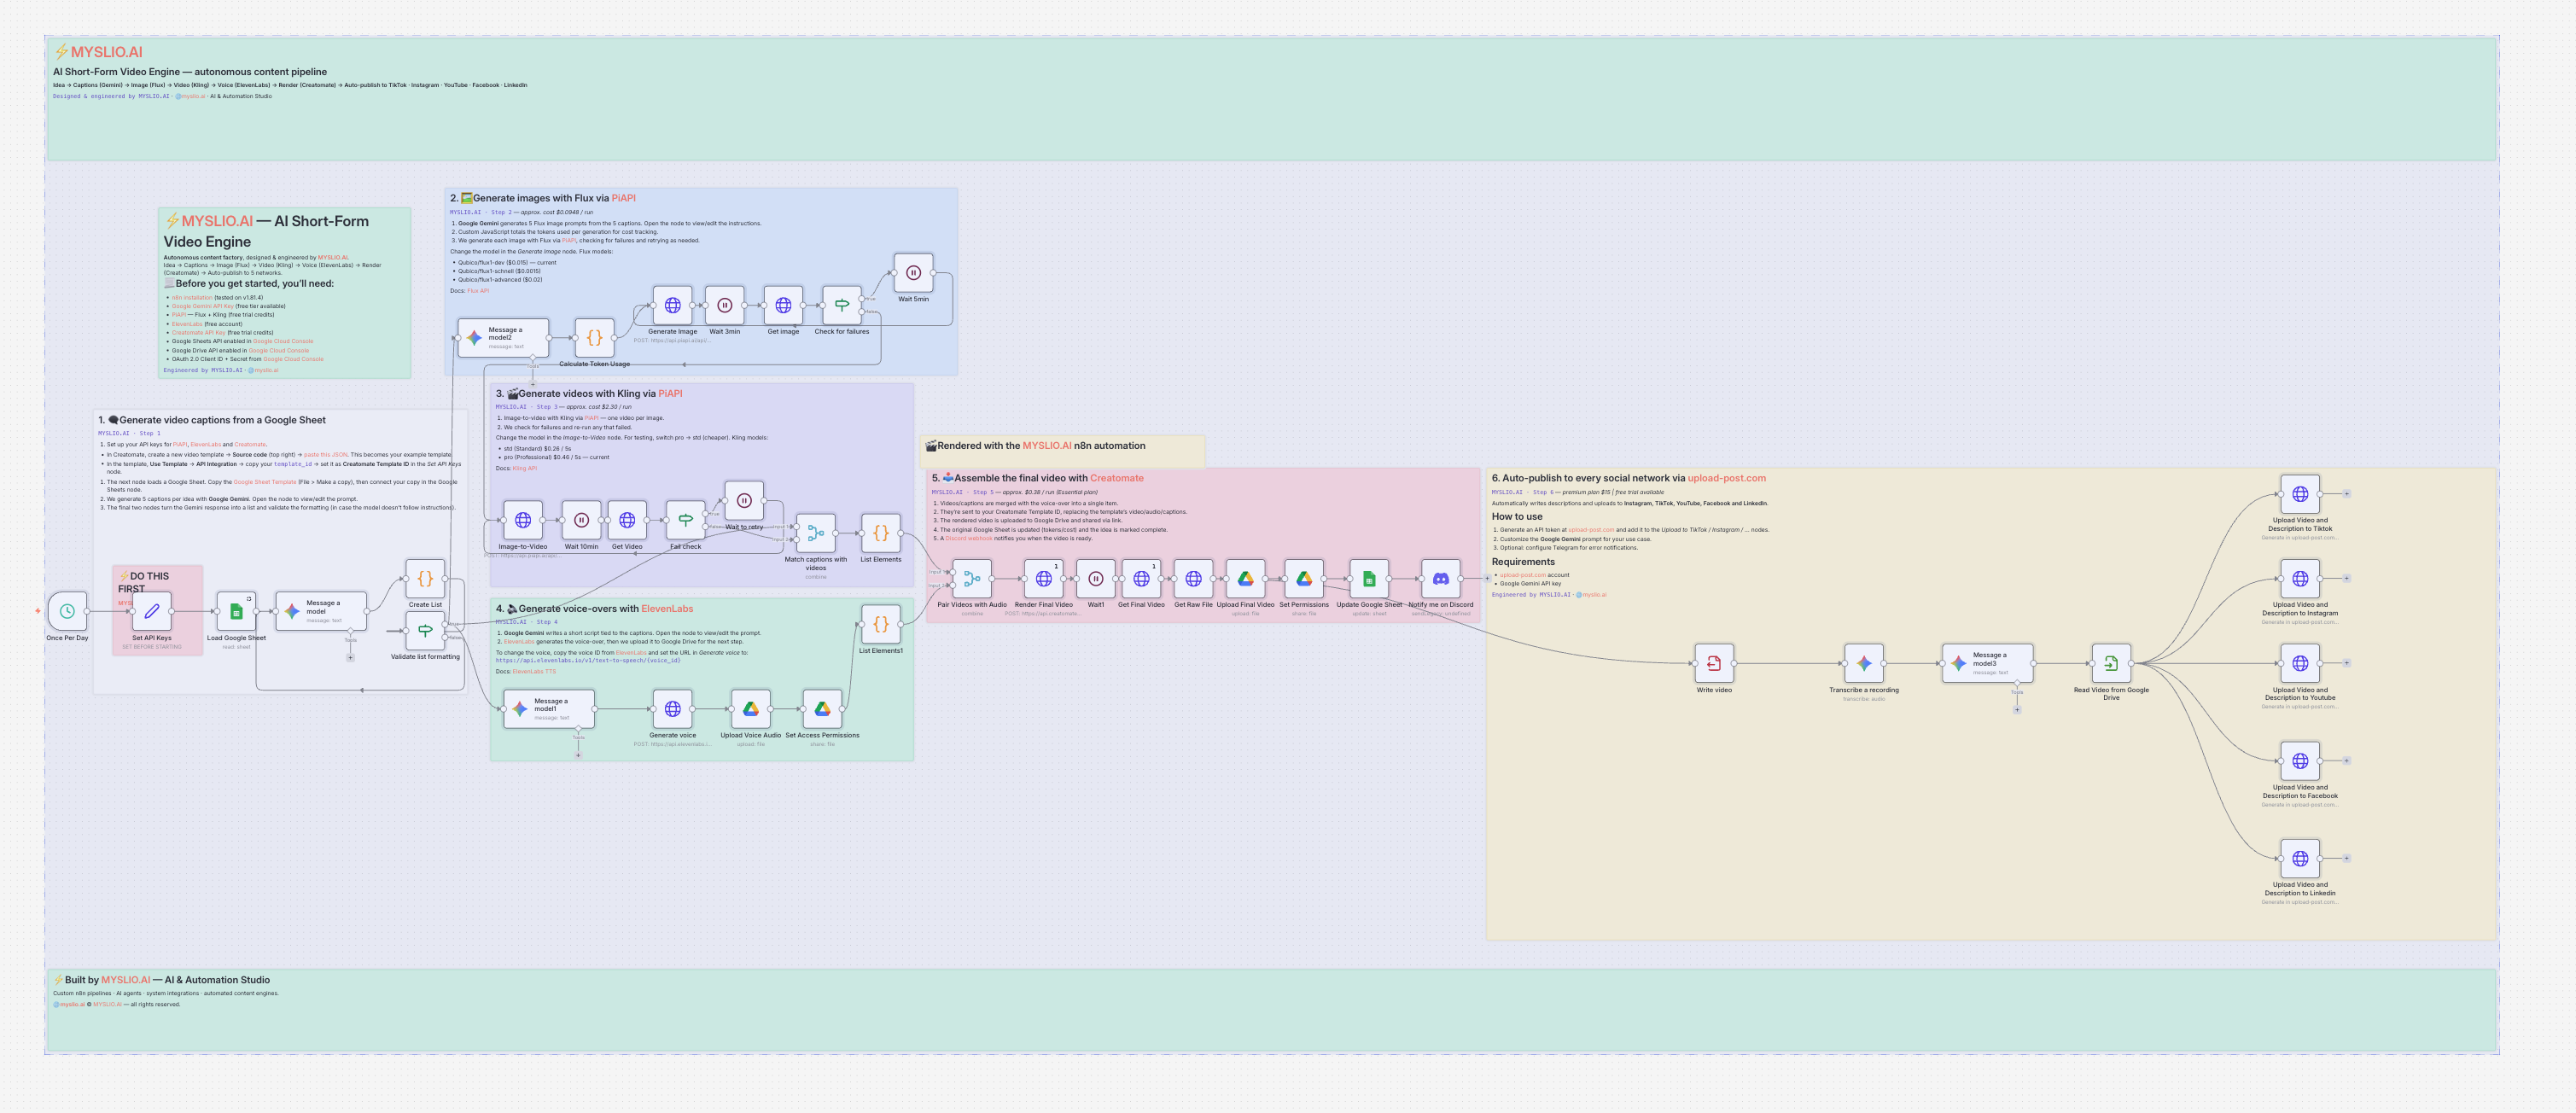
Task: Select the Render Final Video node
Action: [x=1043, y=579]
